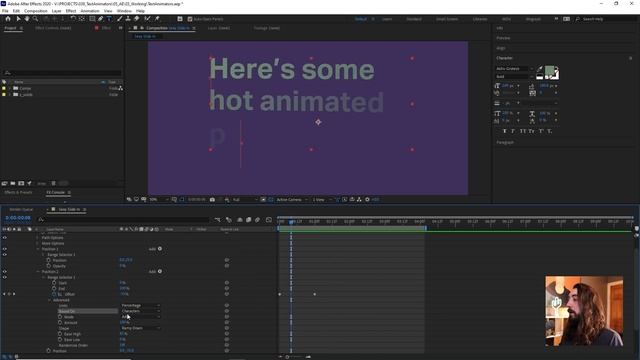Toggle Auto-Open Panels checkbox
Image resolution: width=640 pixels, height=360 pixels.
point(190,19)
